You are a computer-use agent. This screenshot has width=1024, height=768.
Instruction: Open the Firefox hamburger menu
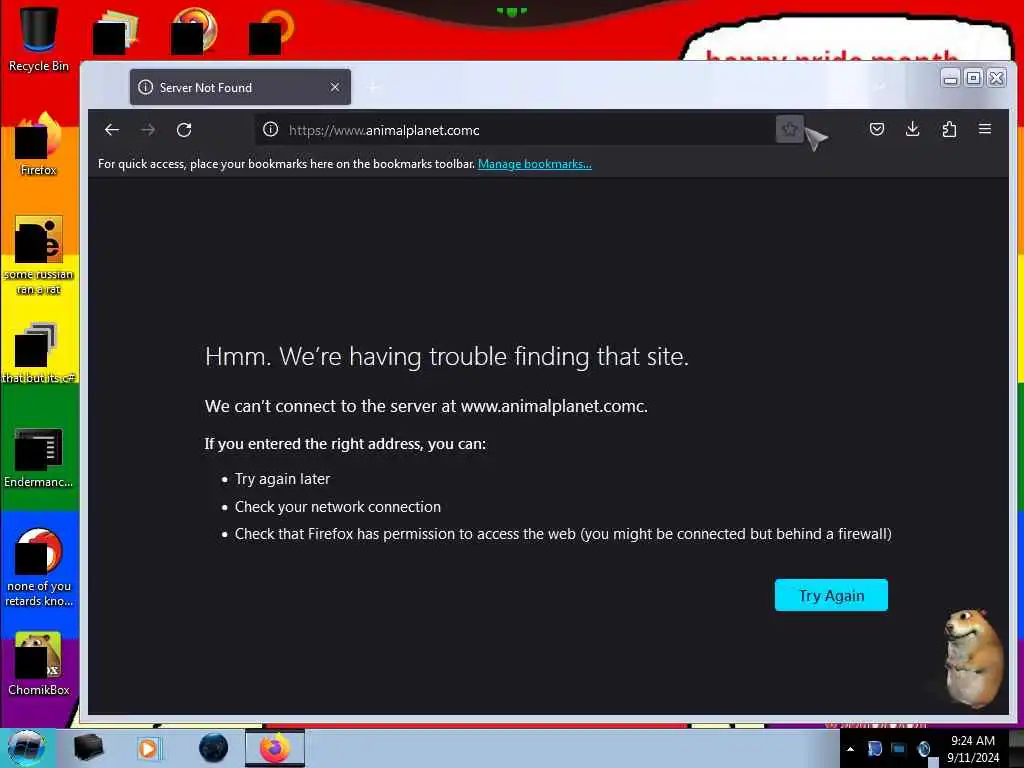985,129
